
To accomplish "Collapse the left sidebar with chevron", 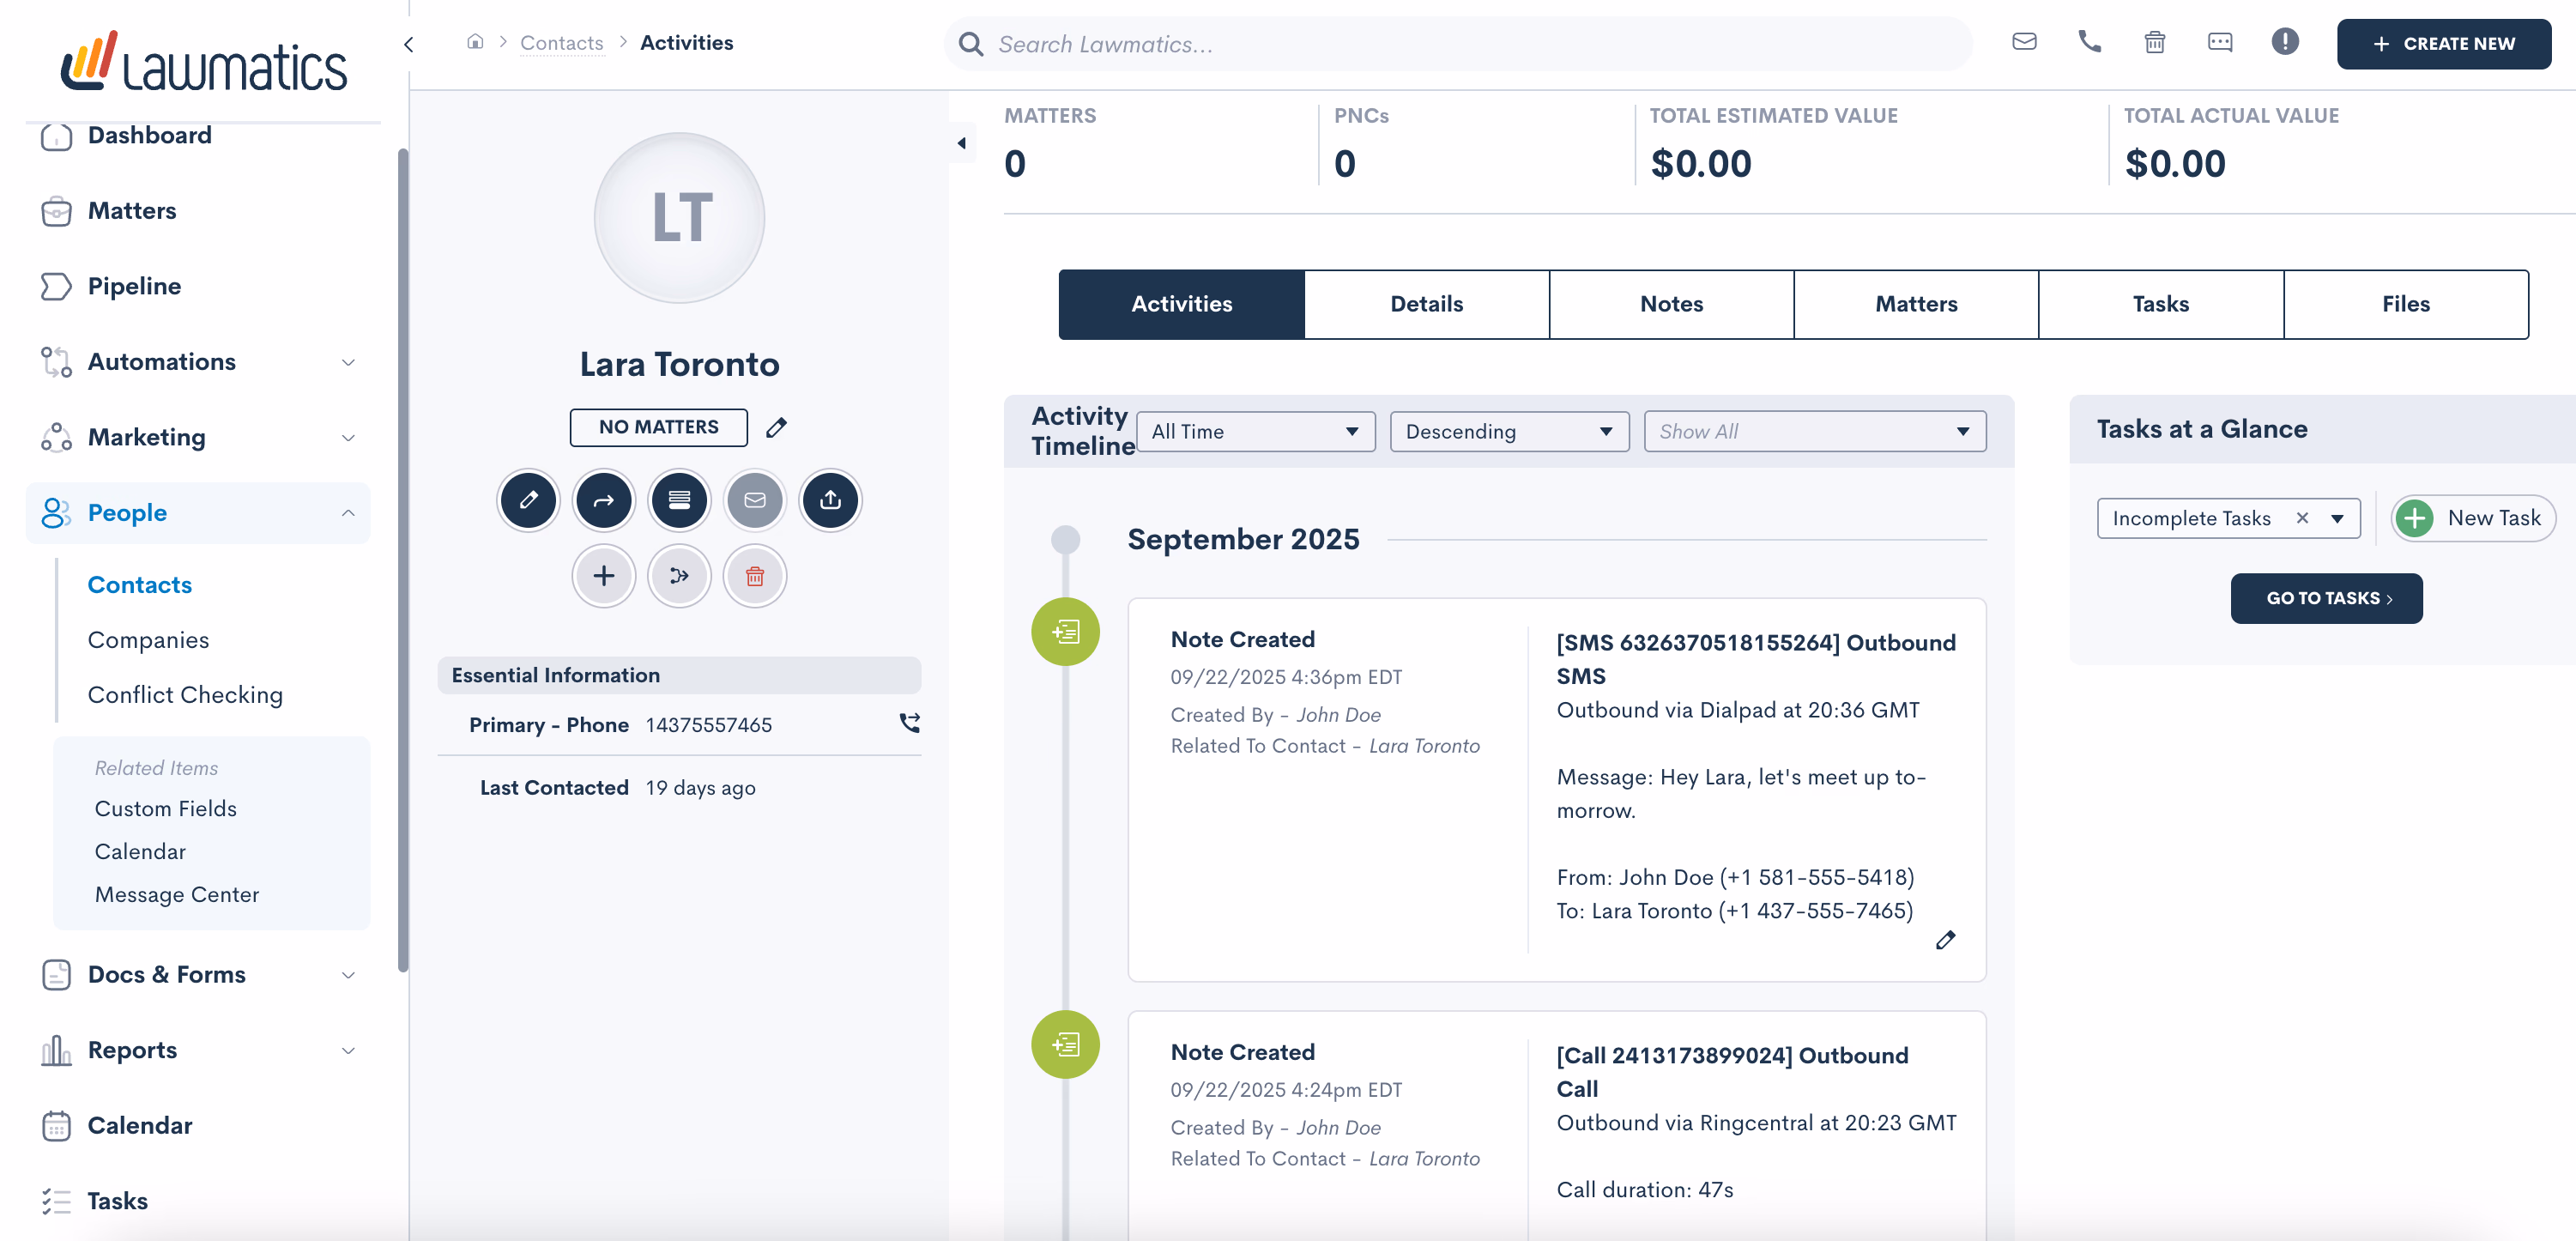I will (409, 44).
